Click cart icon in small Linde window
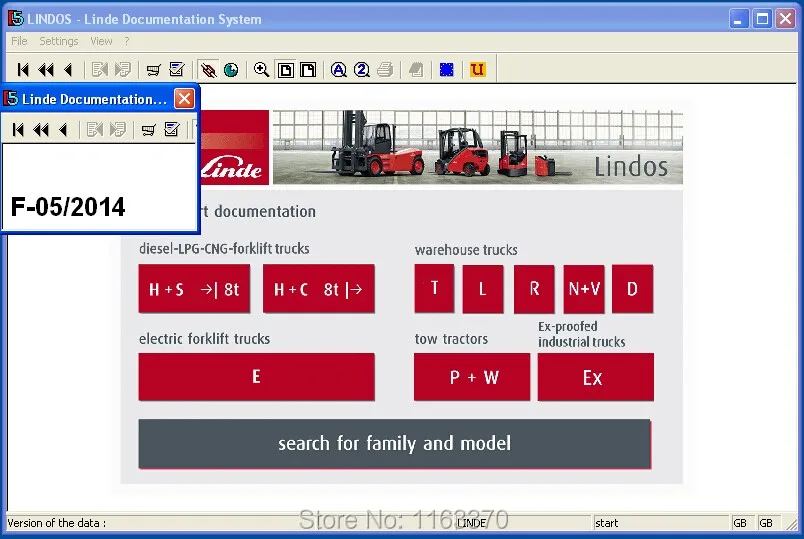804x539 pixels. click(x=148, y=129)
